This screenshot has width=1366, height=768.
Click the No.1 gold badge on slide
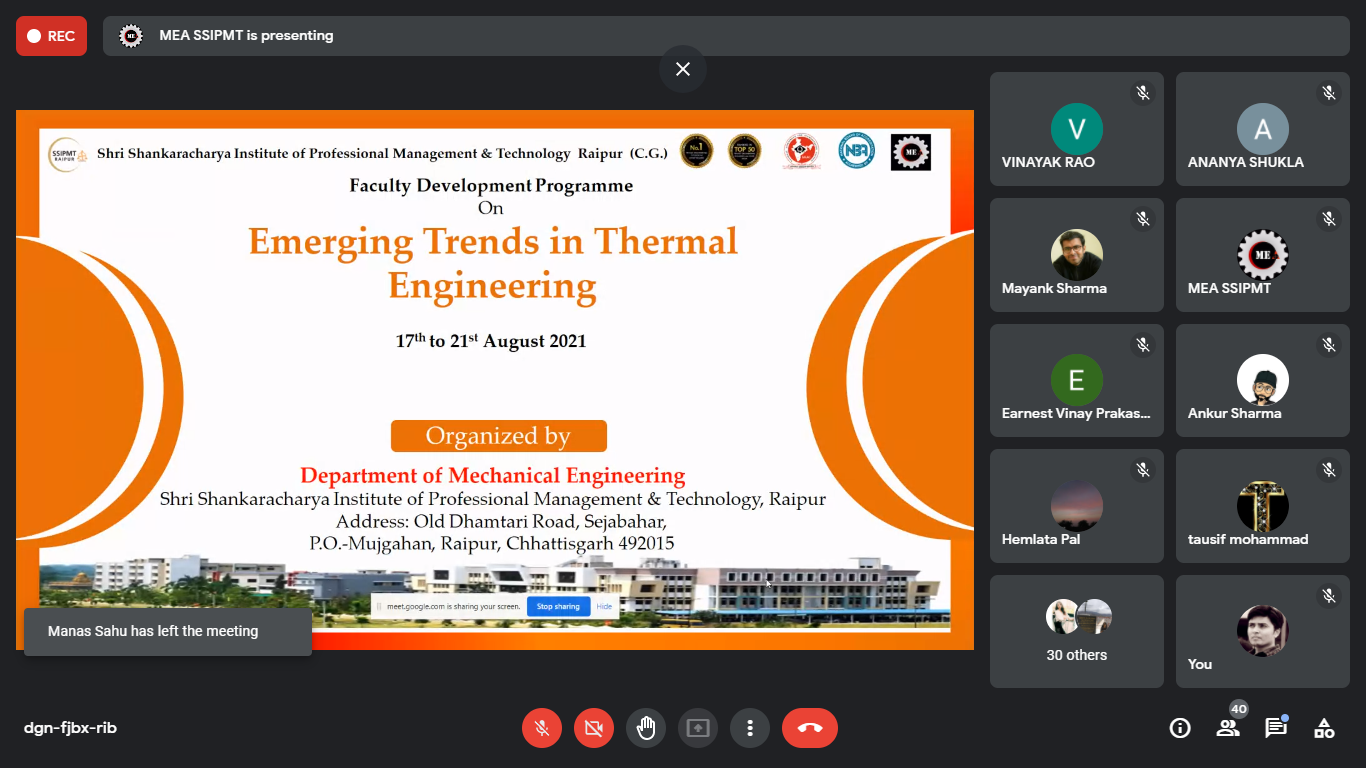696,151
